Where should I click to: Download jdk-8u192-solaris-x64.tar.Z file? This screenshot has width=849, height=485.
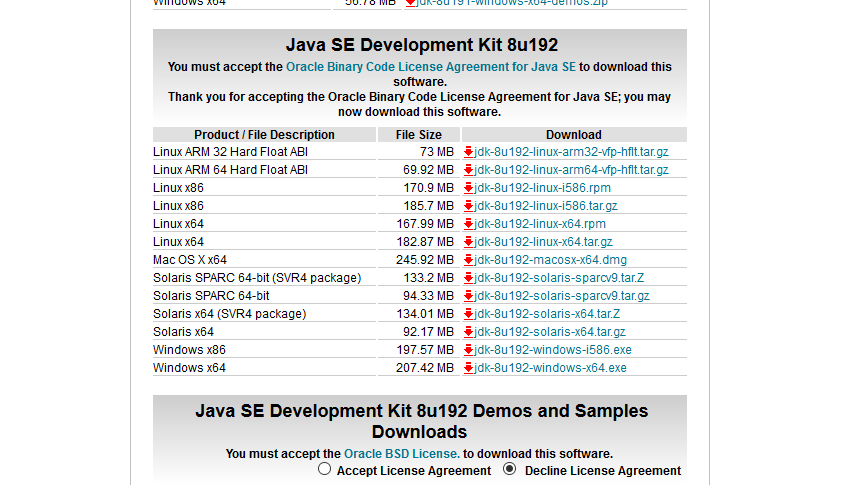tap(547, 314)
